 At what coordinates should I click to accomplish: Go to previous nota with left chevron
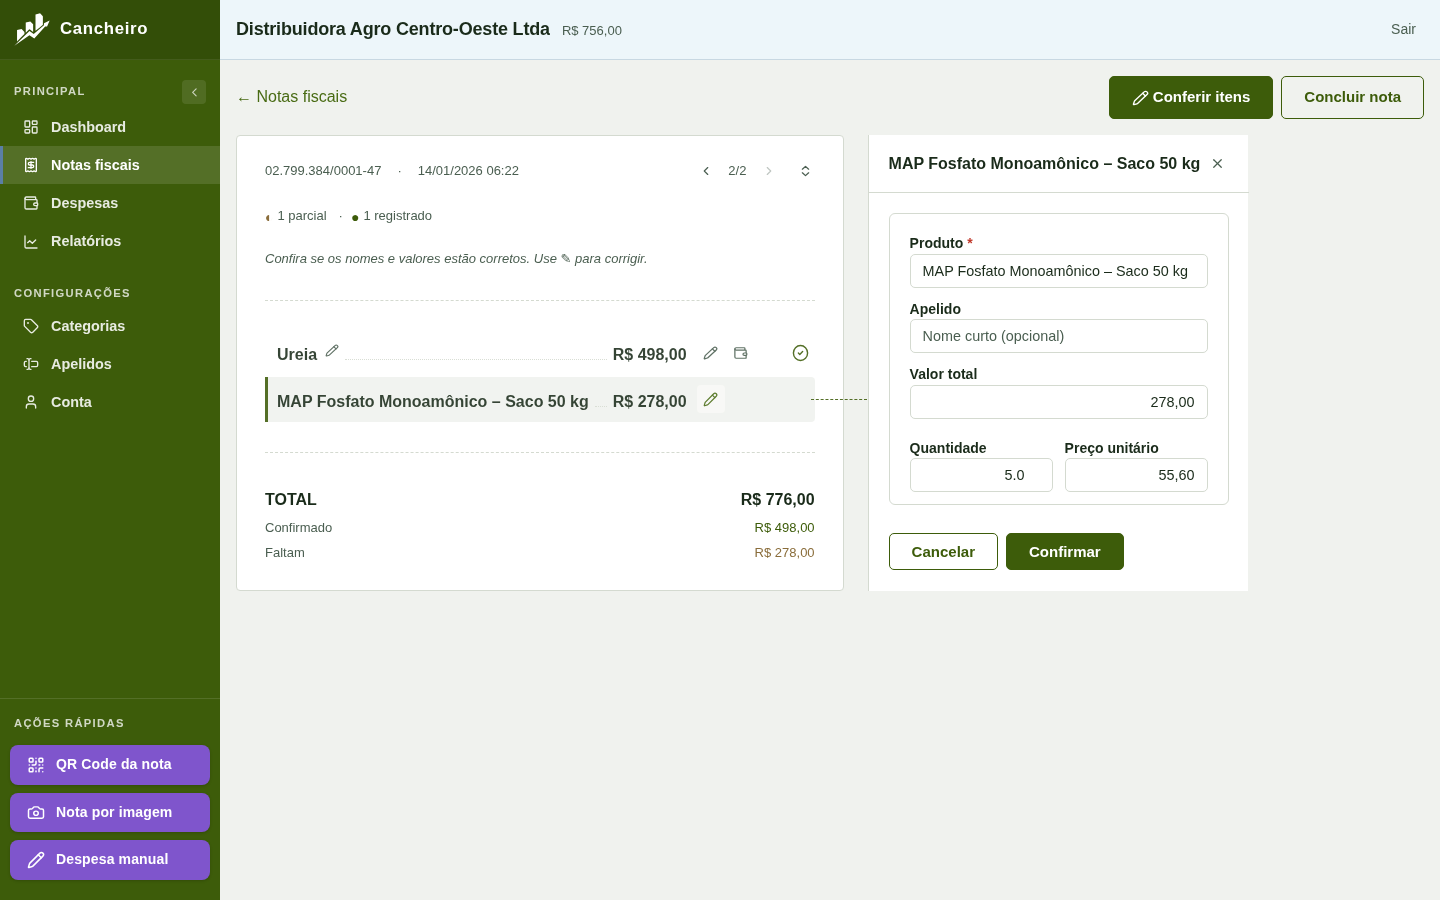coord(706,171)
